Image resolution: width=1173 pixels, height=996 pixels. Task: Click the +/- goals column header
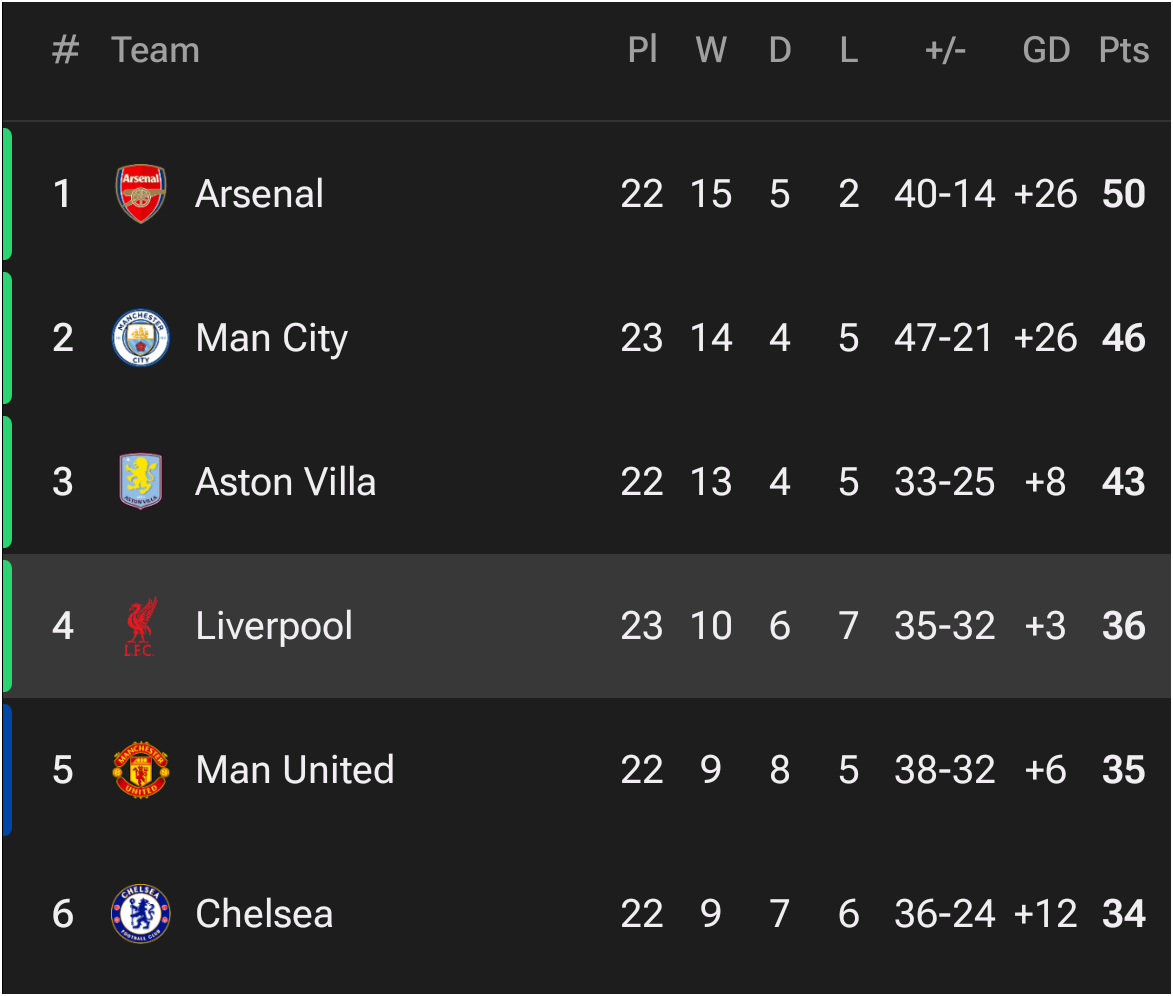pos(945,50)
